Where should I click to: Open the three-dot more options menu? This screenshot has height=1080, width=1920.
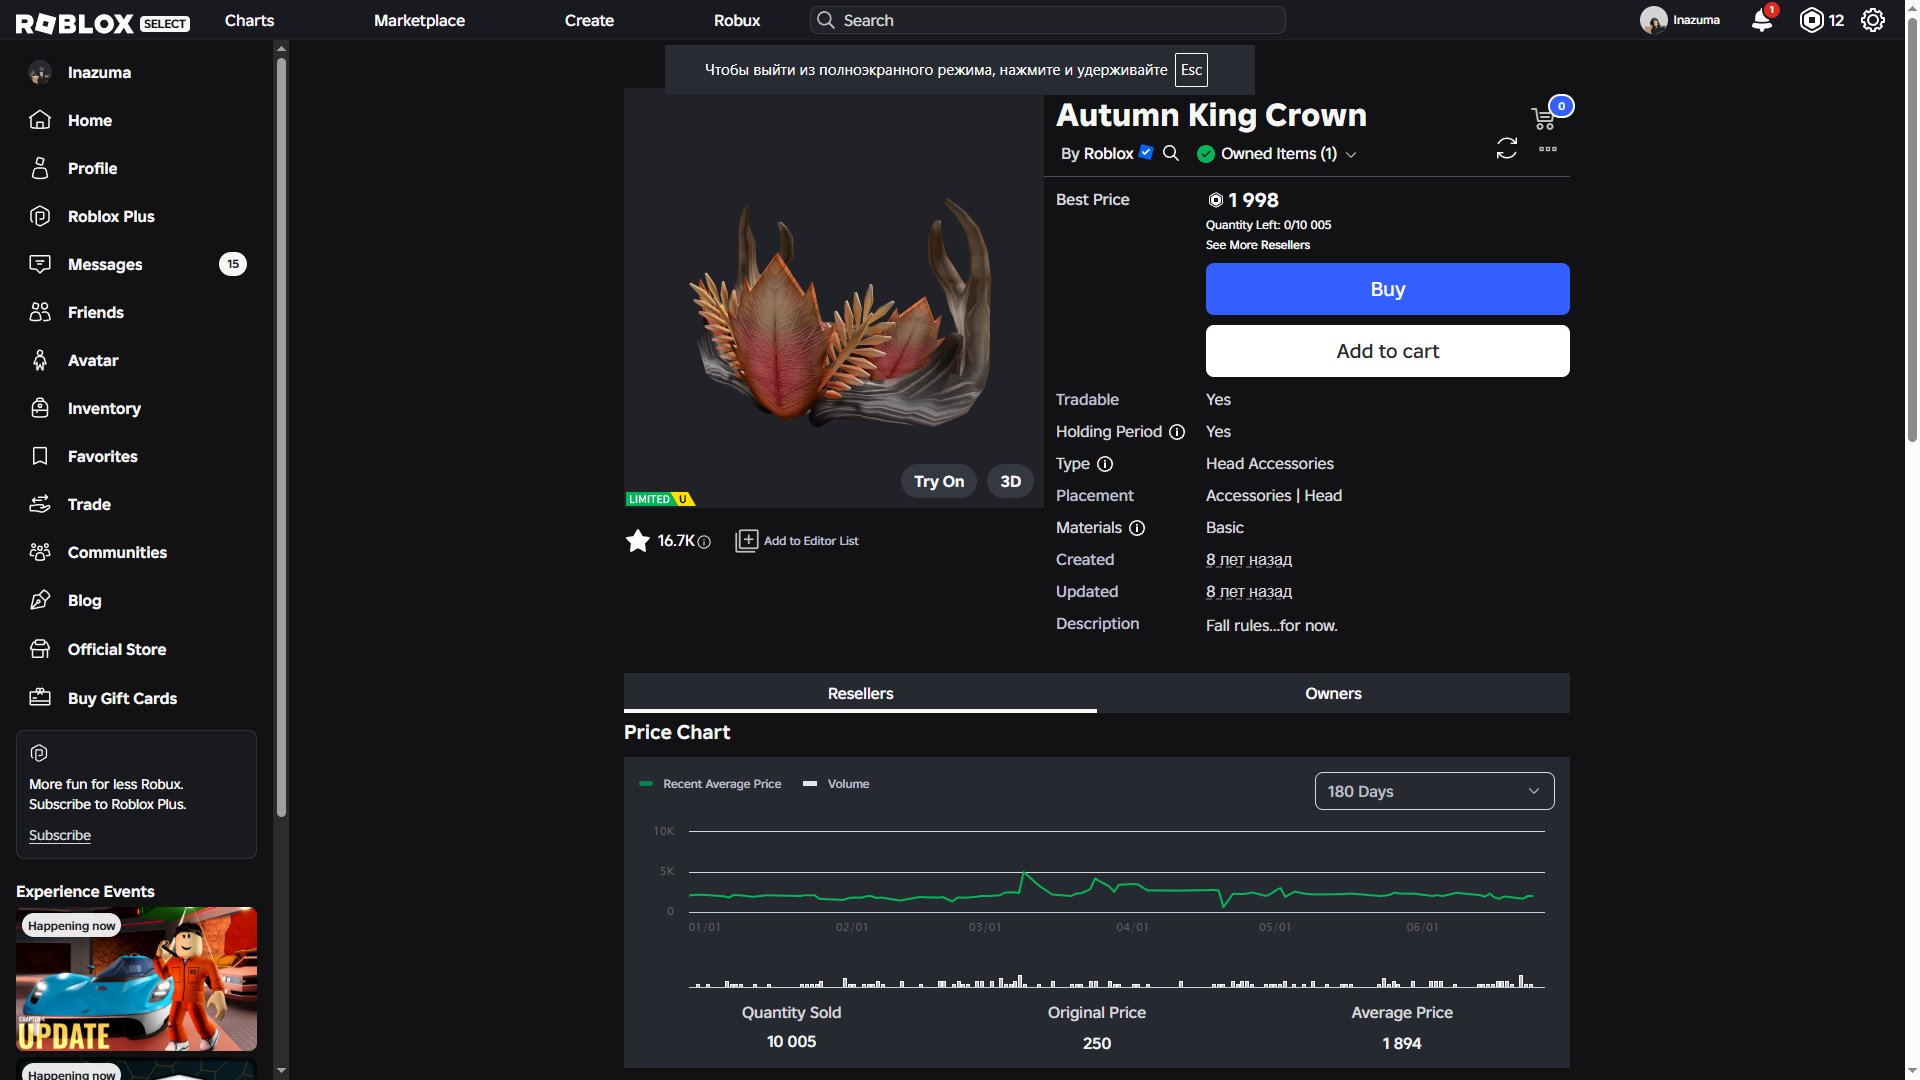click(x=1548, y=149)
